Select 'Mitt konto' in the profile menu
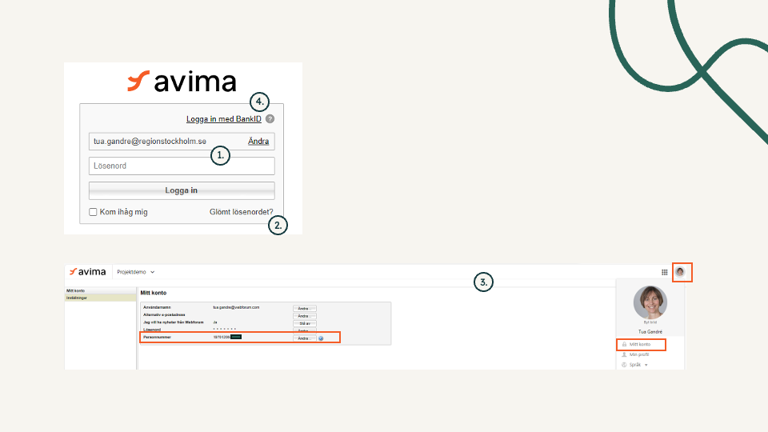The height and width of the screenshot is (432, 768). click(639, 344)
